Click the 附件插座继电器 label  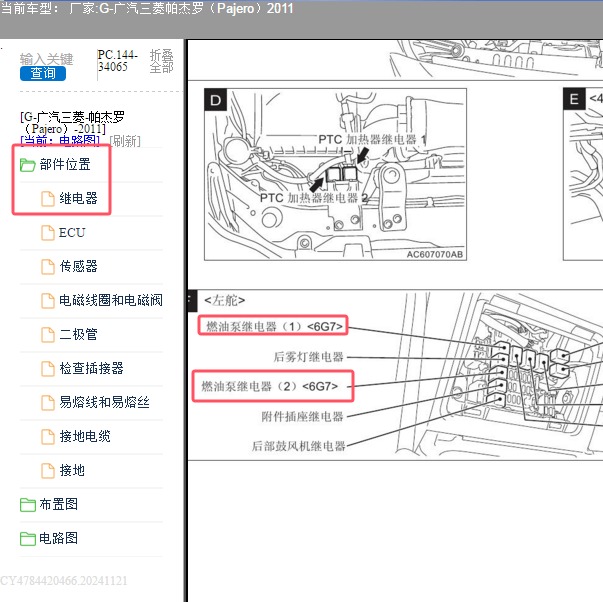coord(302,416)
